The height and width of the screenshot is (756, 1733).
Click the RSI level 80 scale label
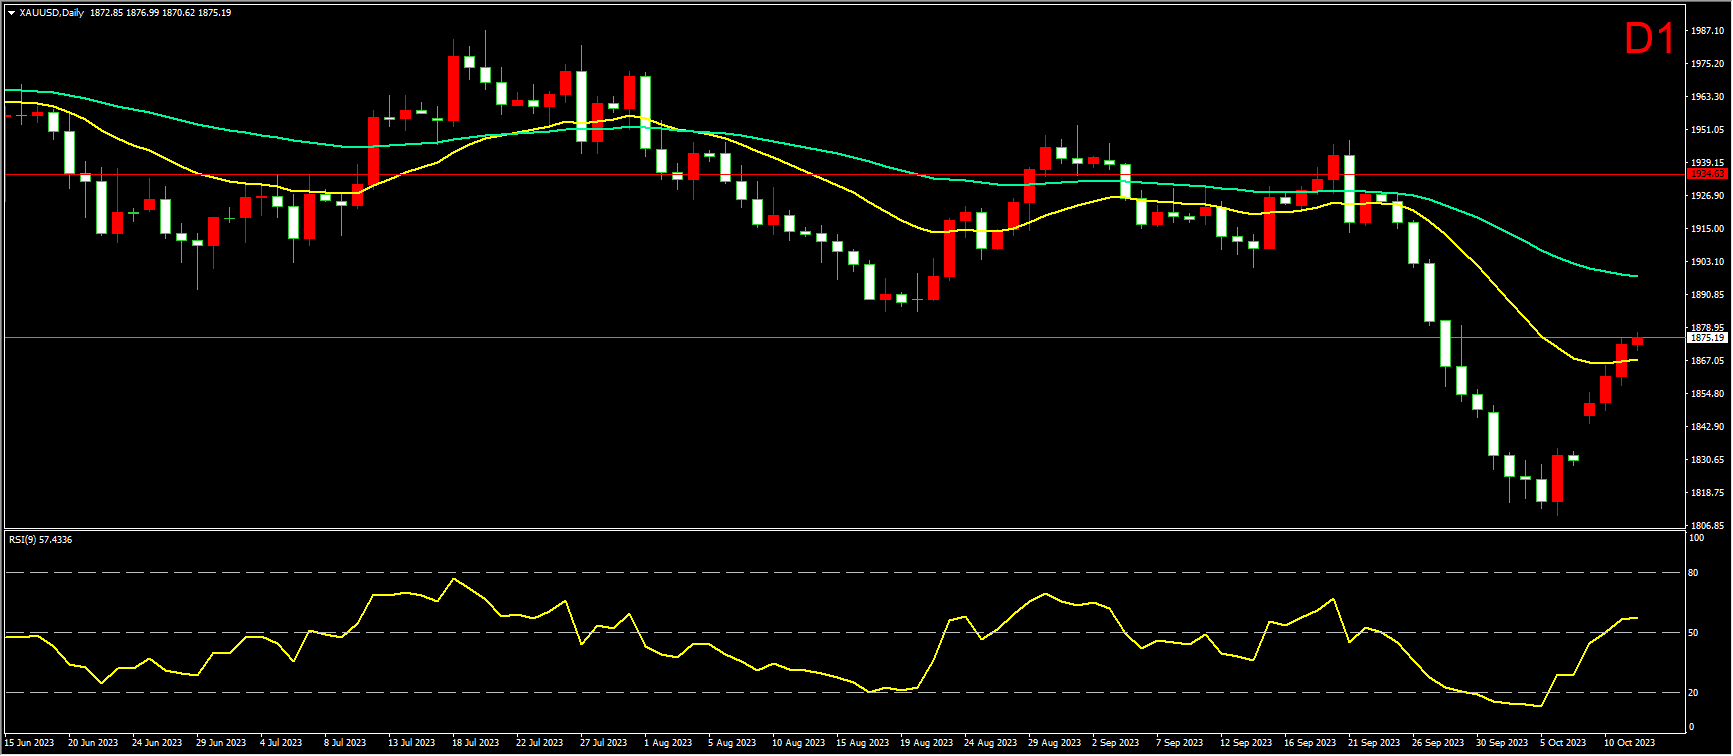tap(1693, 573)
